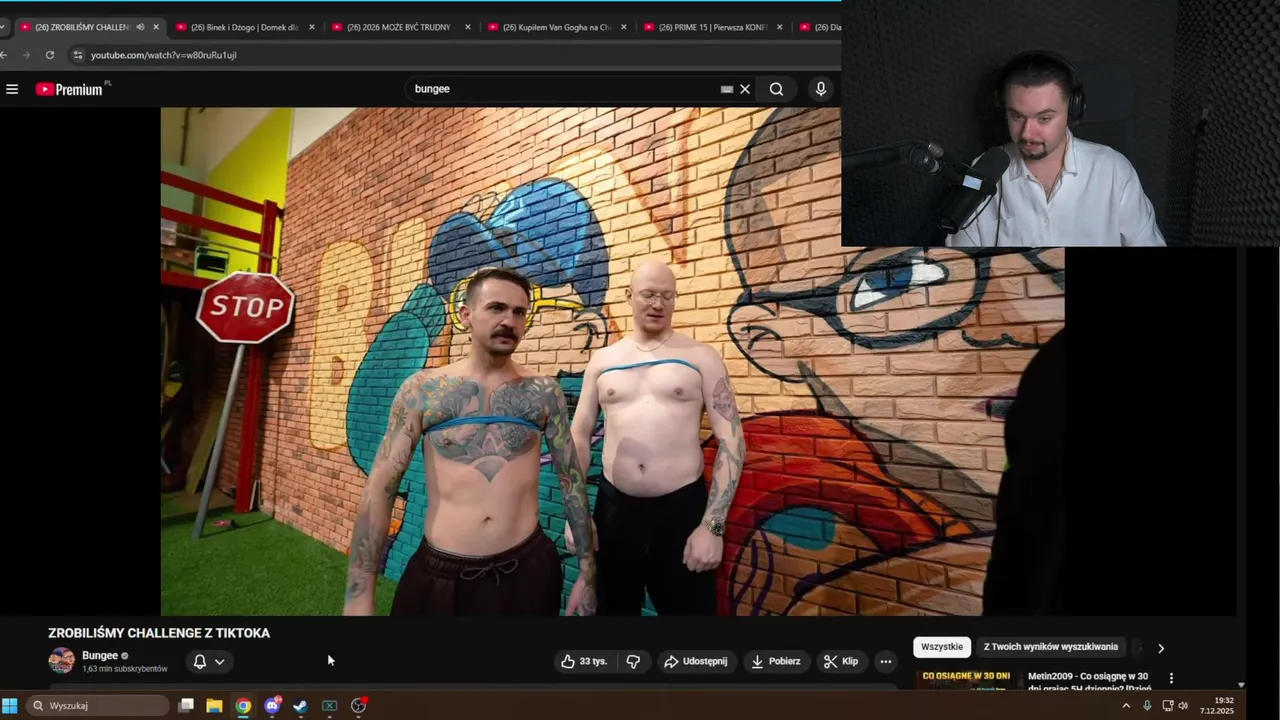Open the Xbox app taskbar icon
Screen dimensions: 1280x720
329,706
